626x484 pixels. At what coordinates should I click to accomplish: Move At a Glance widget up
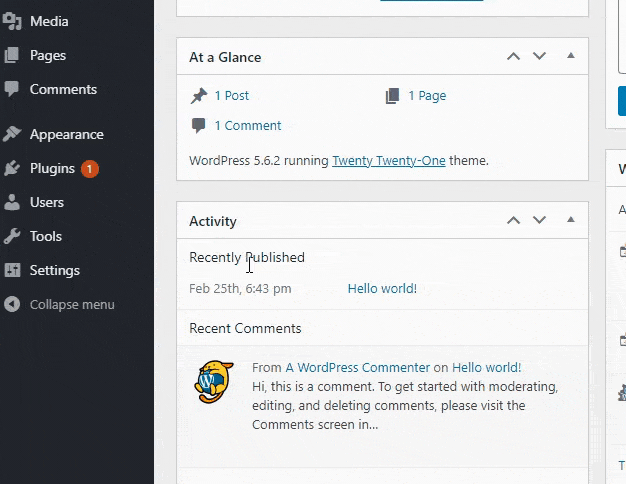tap(513, 56)
